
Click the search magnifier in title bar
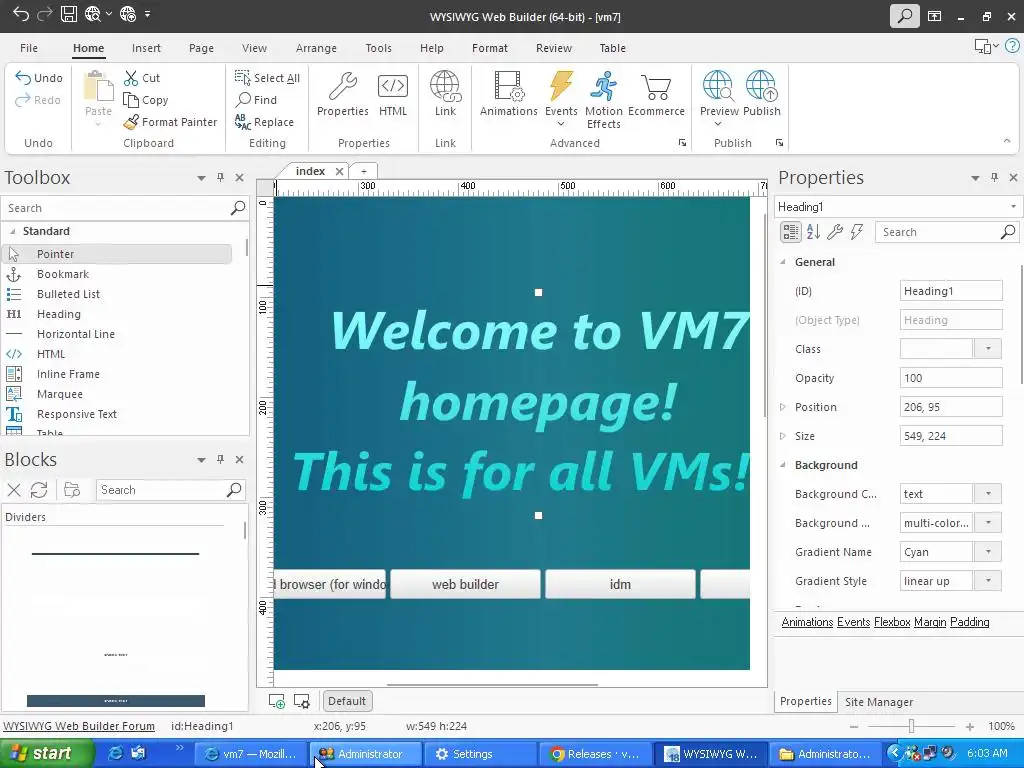point(904,16)
